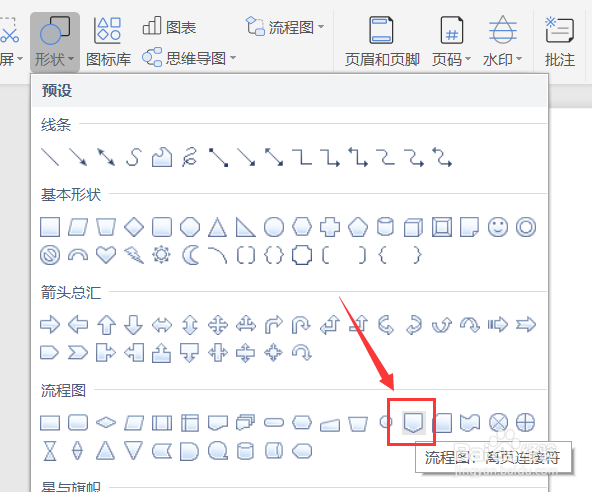Open the 图标库 icon library
The height and width of the screenshot is (492, 592).
point(108,42)
